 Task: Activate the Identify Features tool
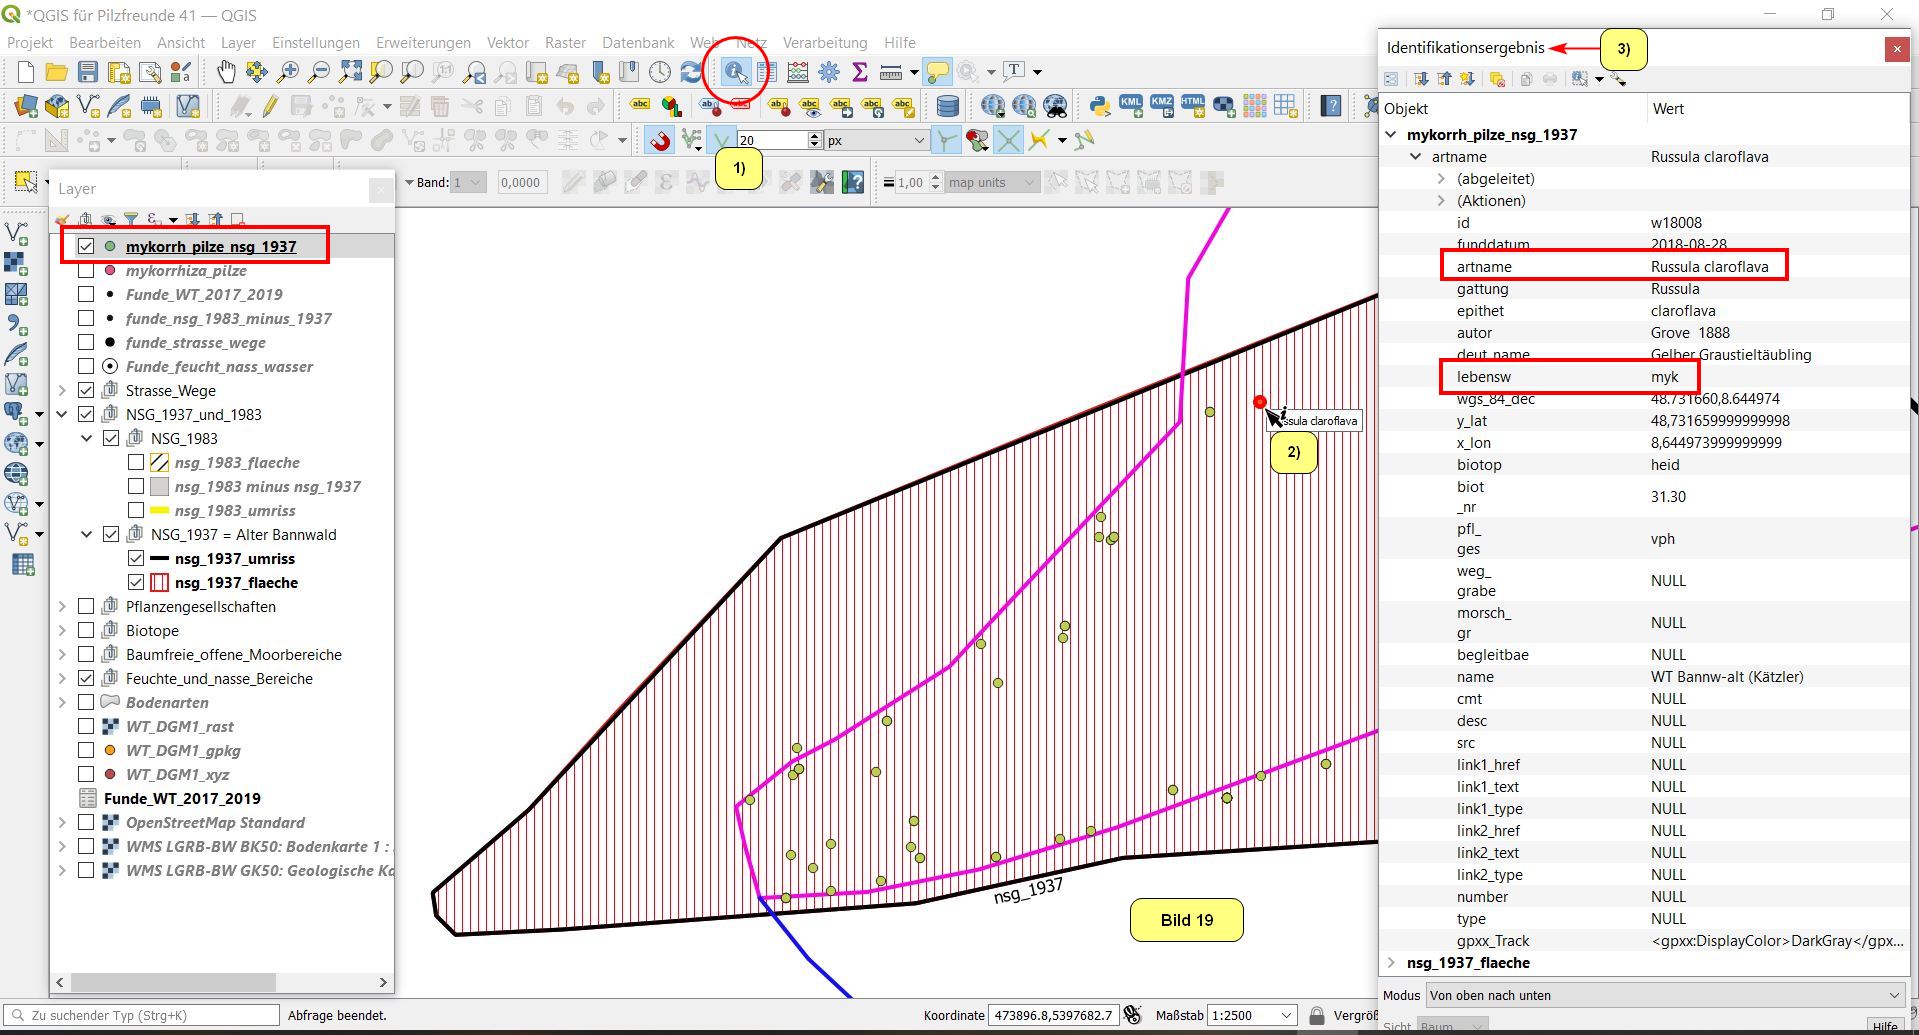click(735, 72)
